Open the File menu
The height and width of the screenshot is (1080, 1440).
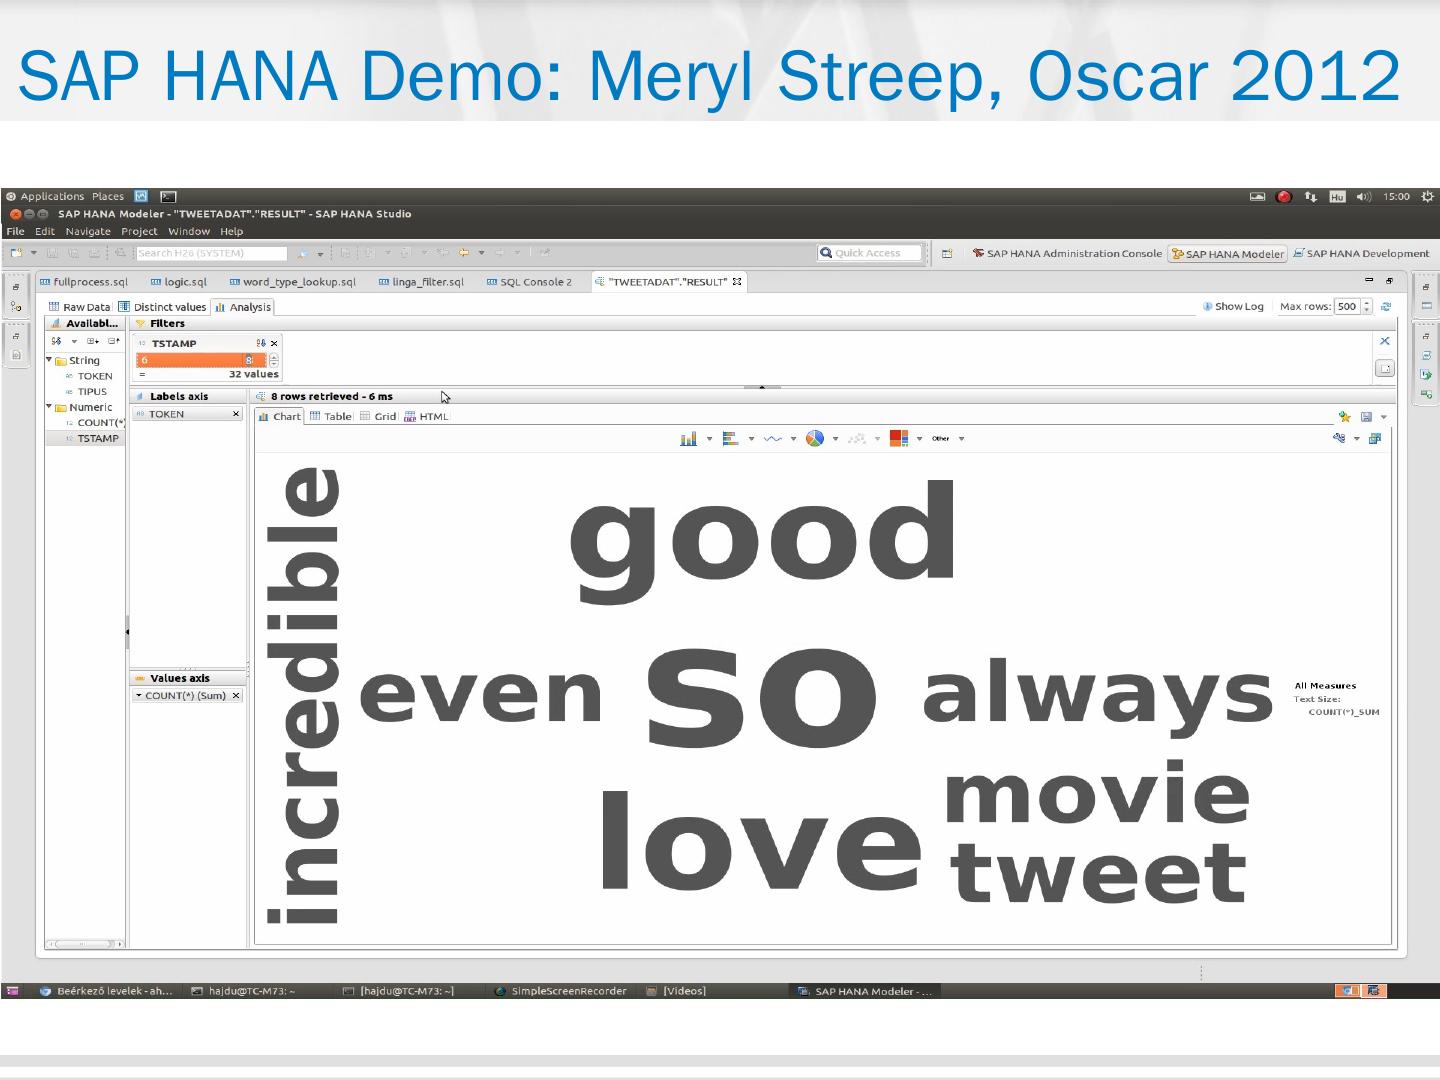click(15, 231)
